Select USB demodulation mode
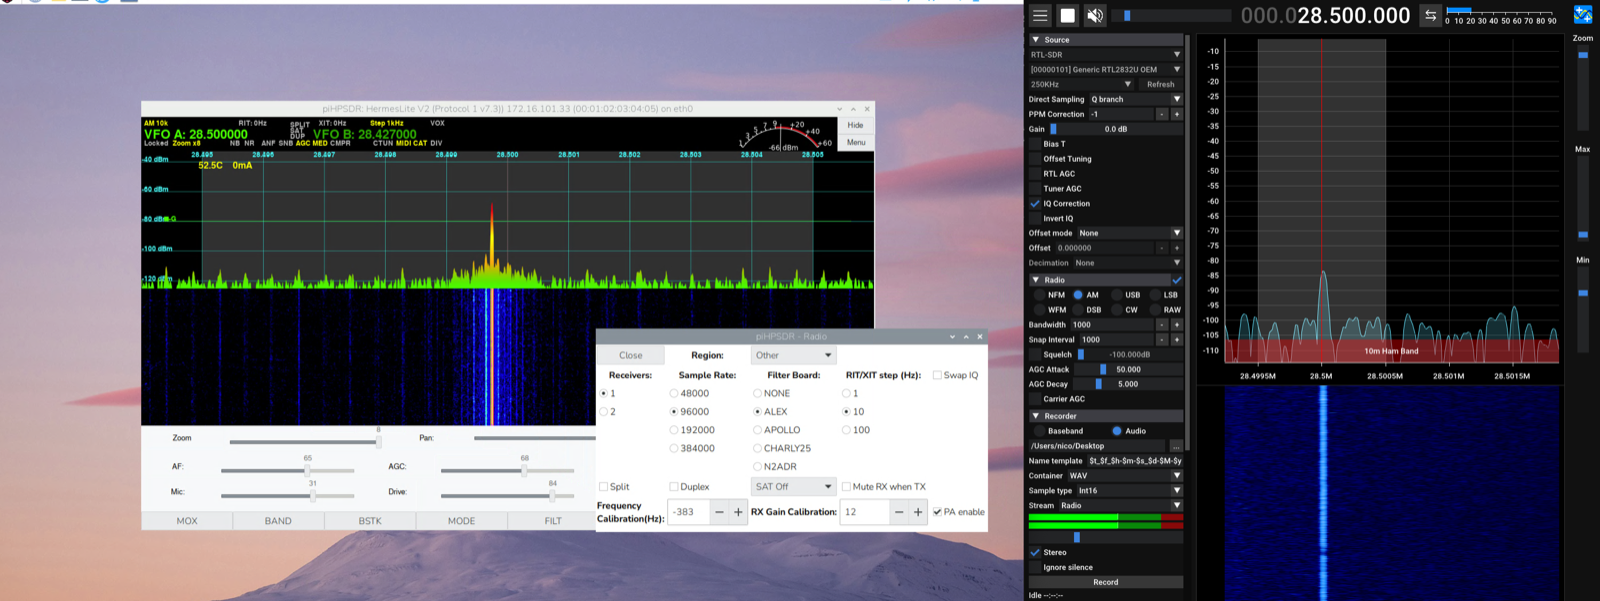 click(x=1116, y=295)
